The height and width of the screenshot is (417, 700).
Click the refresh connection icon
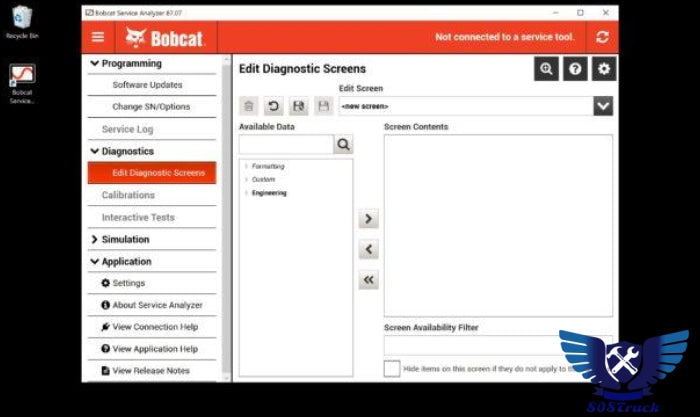point(602,37)
